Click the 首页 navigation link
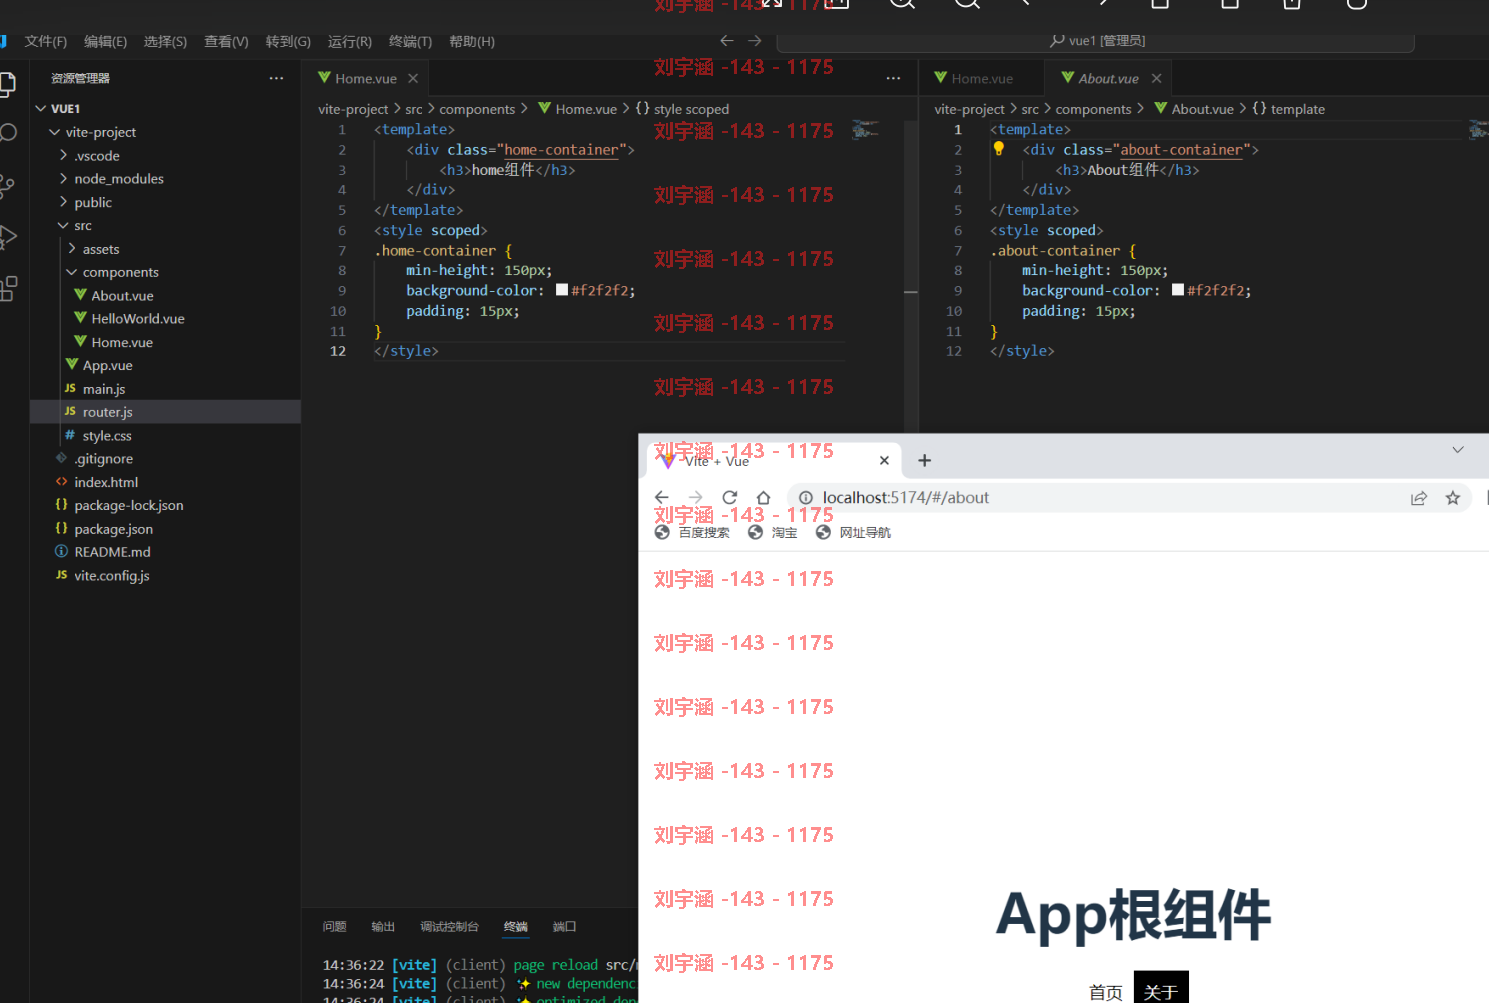This screenshot has width=1489, height=1003. [x=1106, y=992]
